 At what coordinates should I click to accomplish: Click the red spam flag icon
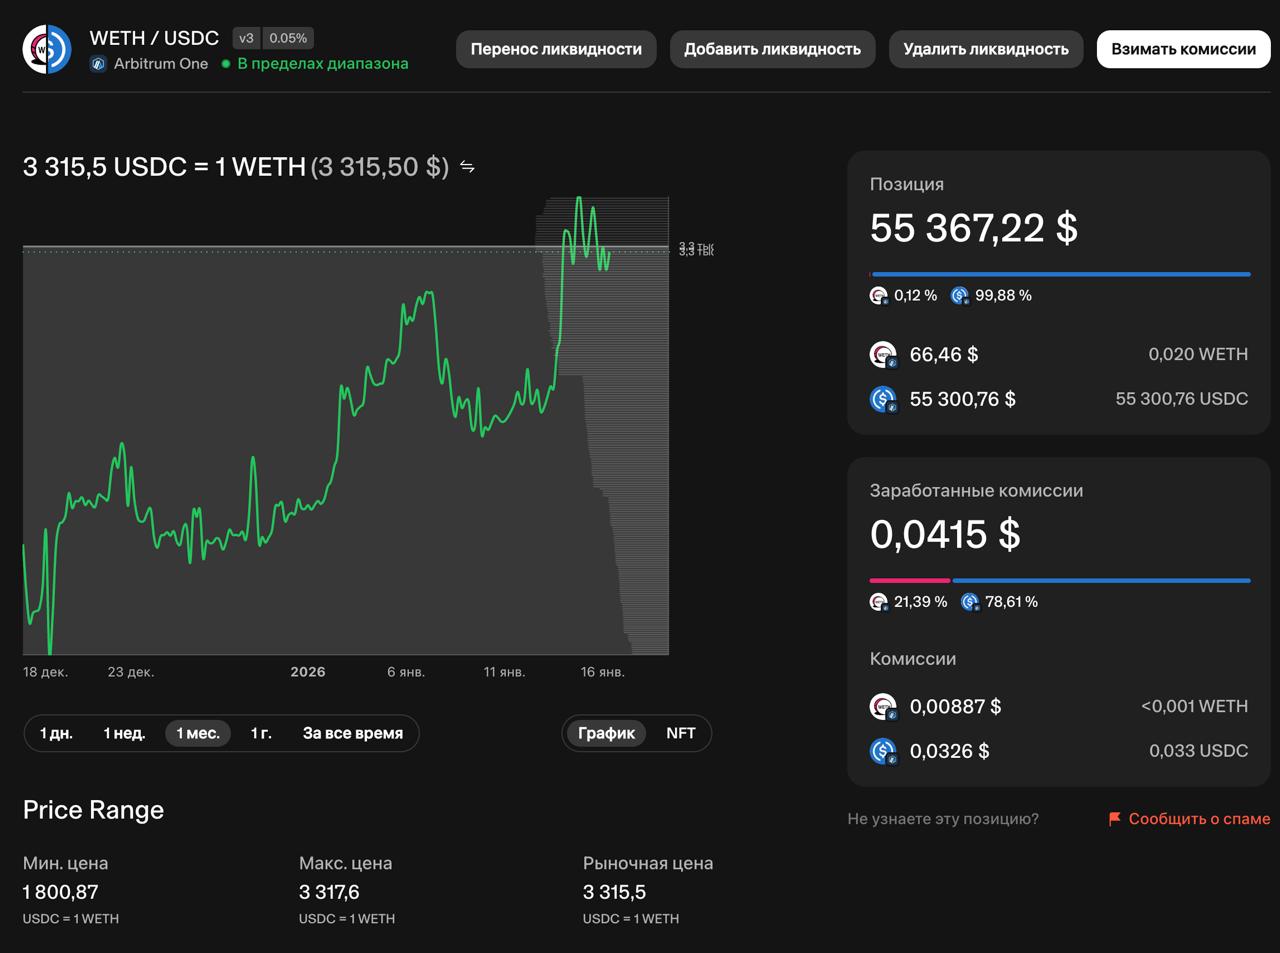(1114, 819)
